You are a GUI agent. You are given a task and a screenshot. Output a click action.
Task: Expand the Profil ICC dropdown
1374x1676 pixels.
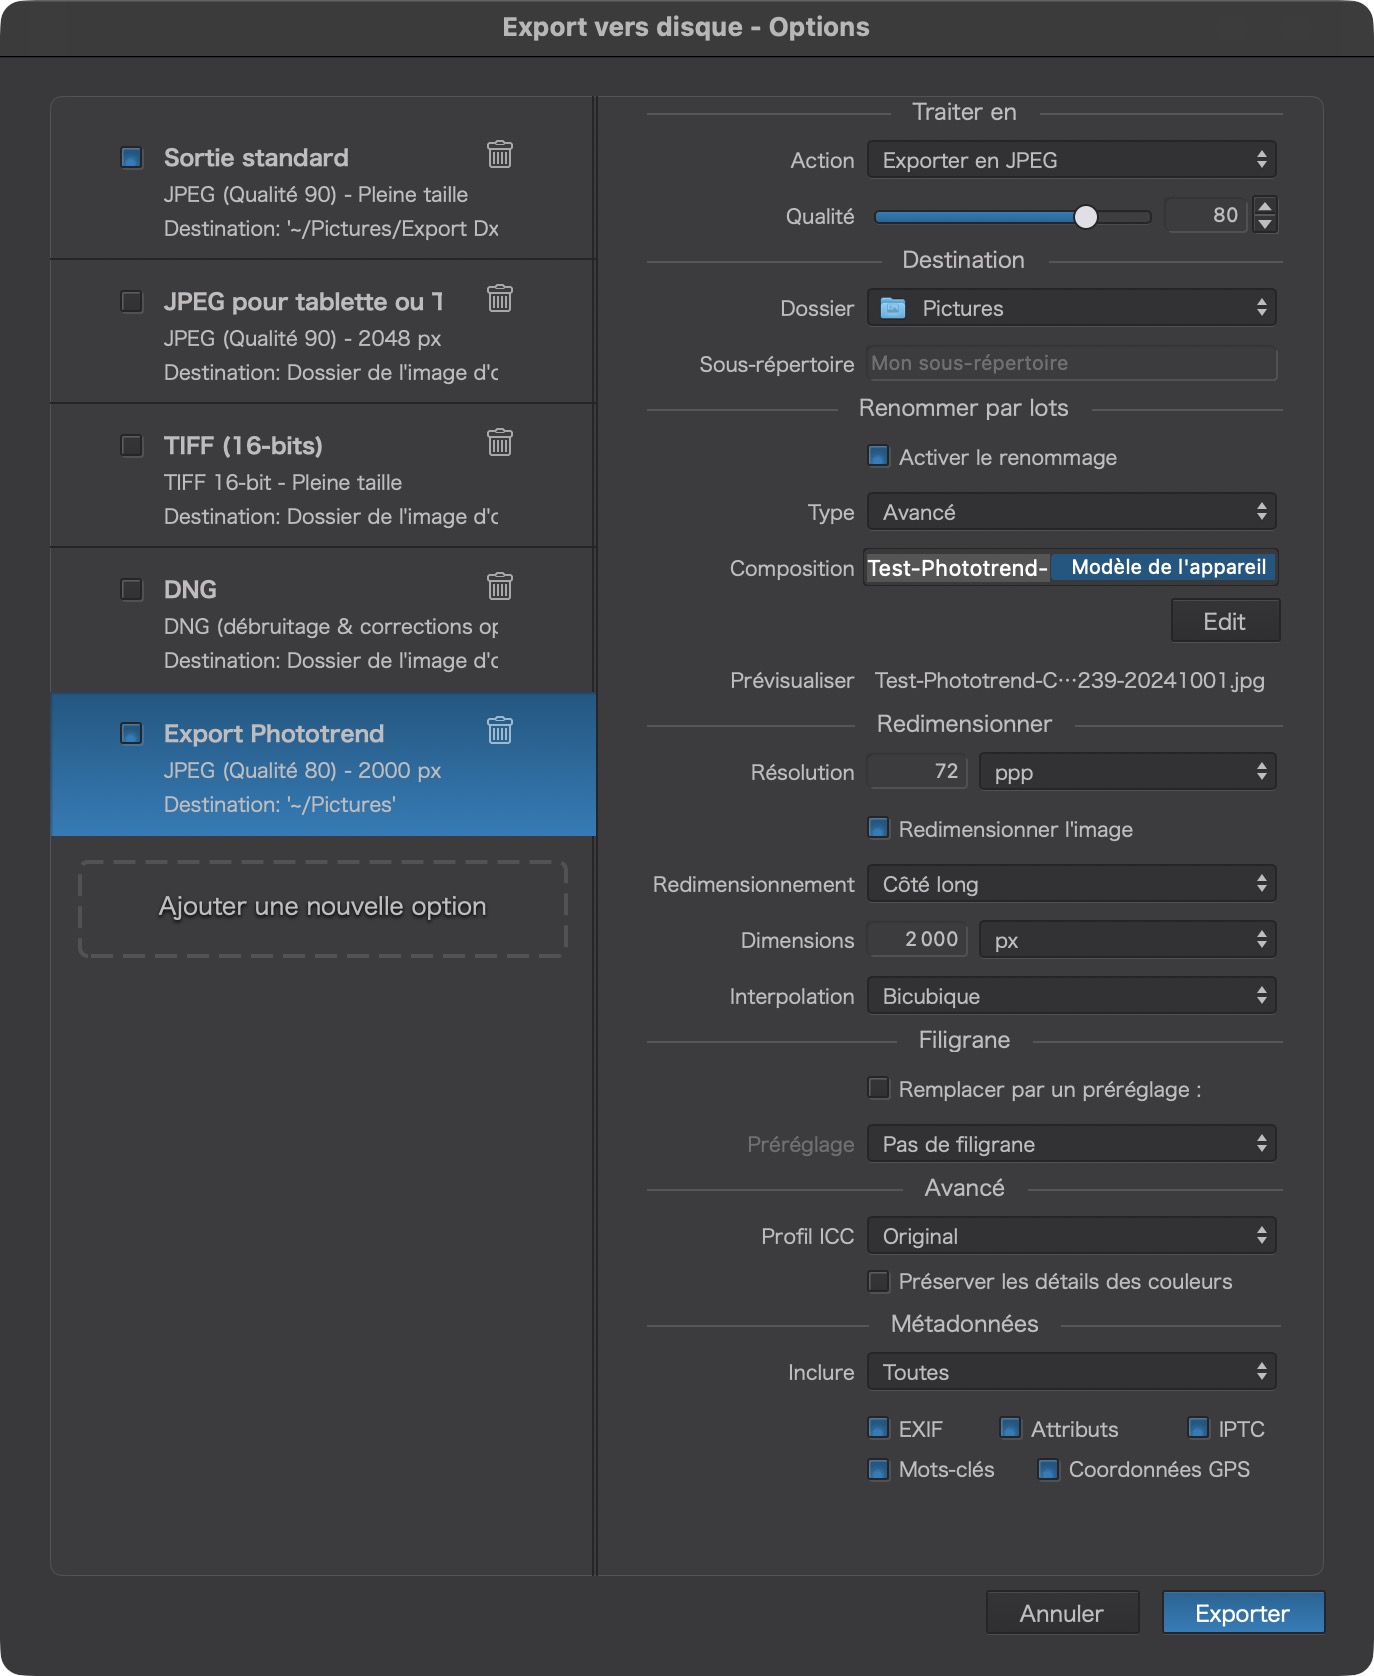1071,1236
